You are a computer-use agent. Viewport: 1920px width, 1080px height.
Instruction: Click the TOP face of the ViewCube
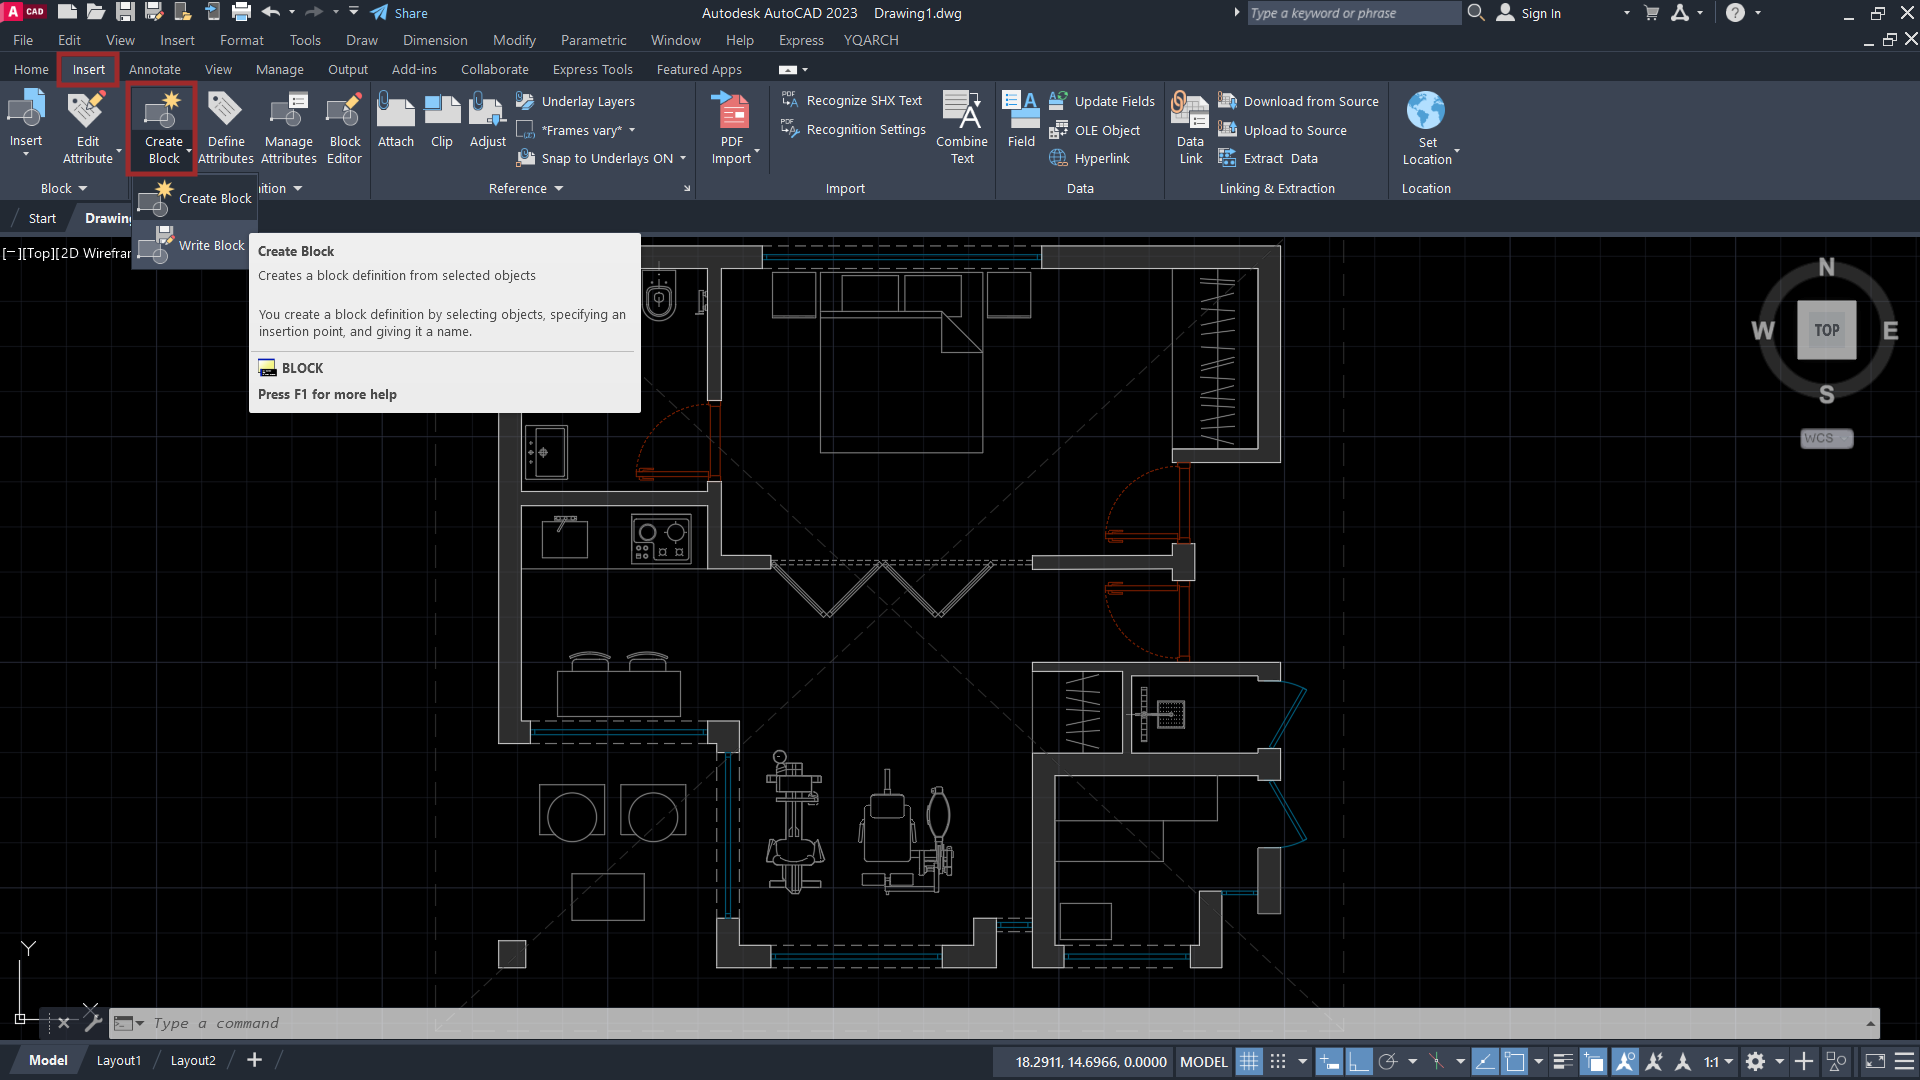click(1826, 330)
